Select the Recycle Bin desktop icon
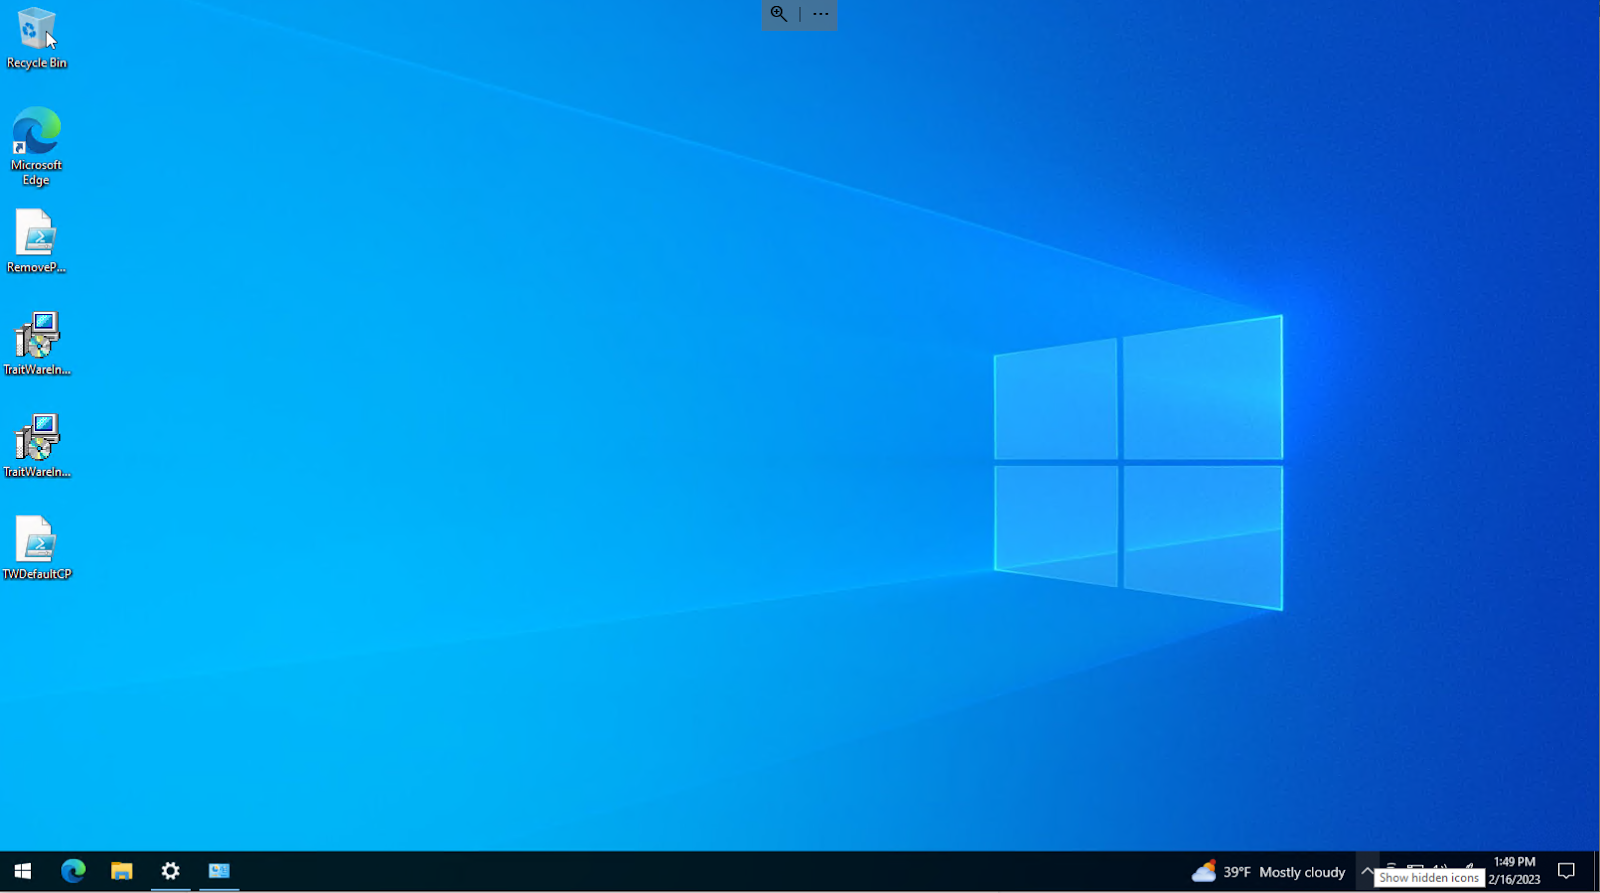The image size is (1600, 893). pyautogui.click(x=36, y=39)
